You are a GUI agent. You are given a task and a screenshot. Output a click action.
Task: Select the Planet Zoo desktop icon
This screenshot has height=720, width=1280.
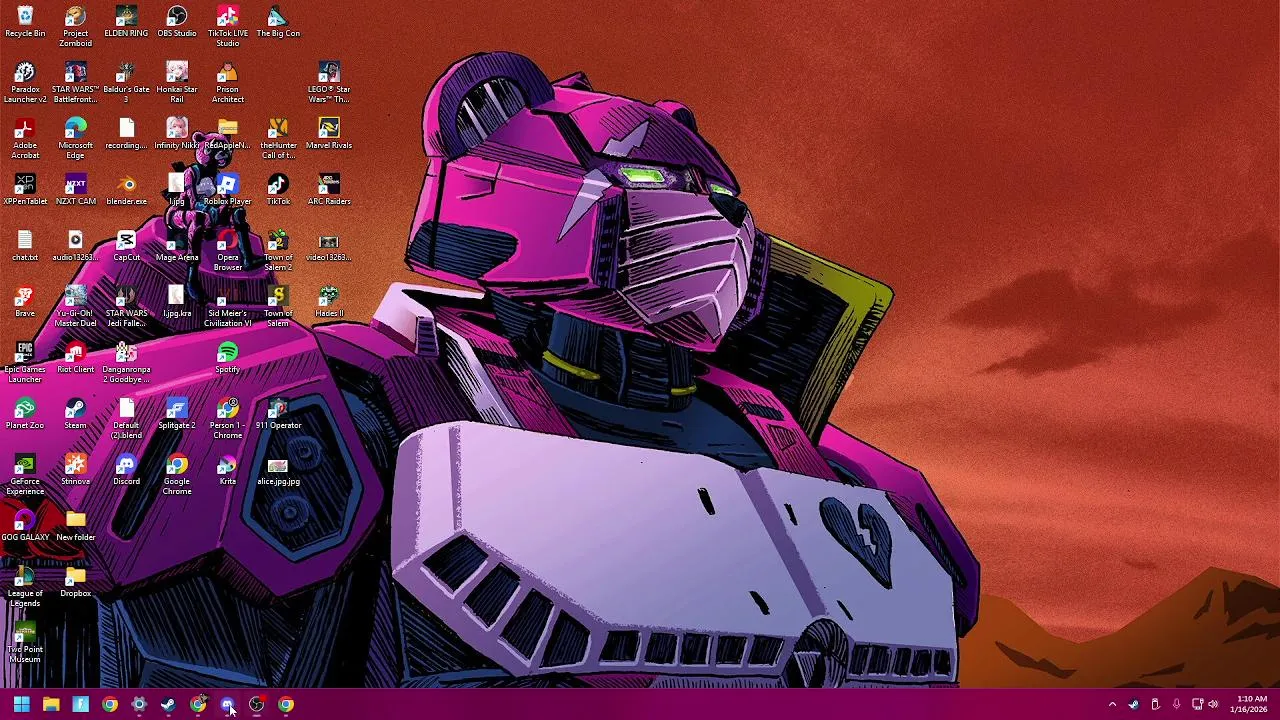pyautogui.click(x=25, y=414)
